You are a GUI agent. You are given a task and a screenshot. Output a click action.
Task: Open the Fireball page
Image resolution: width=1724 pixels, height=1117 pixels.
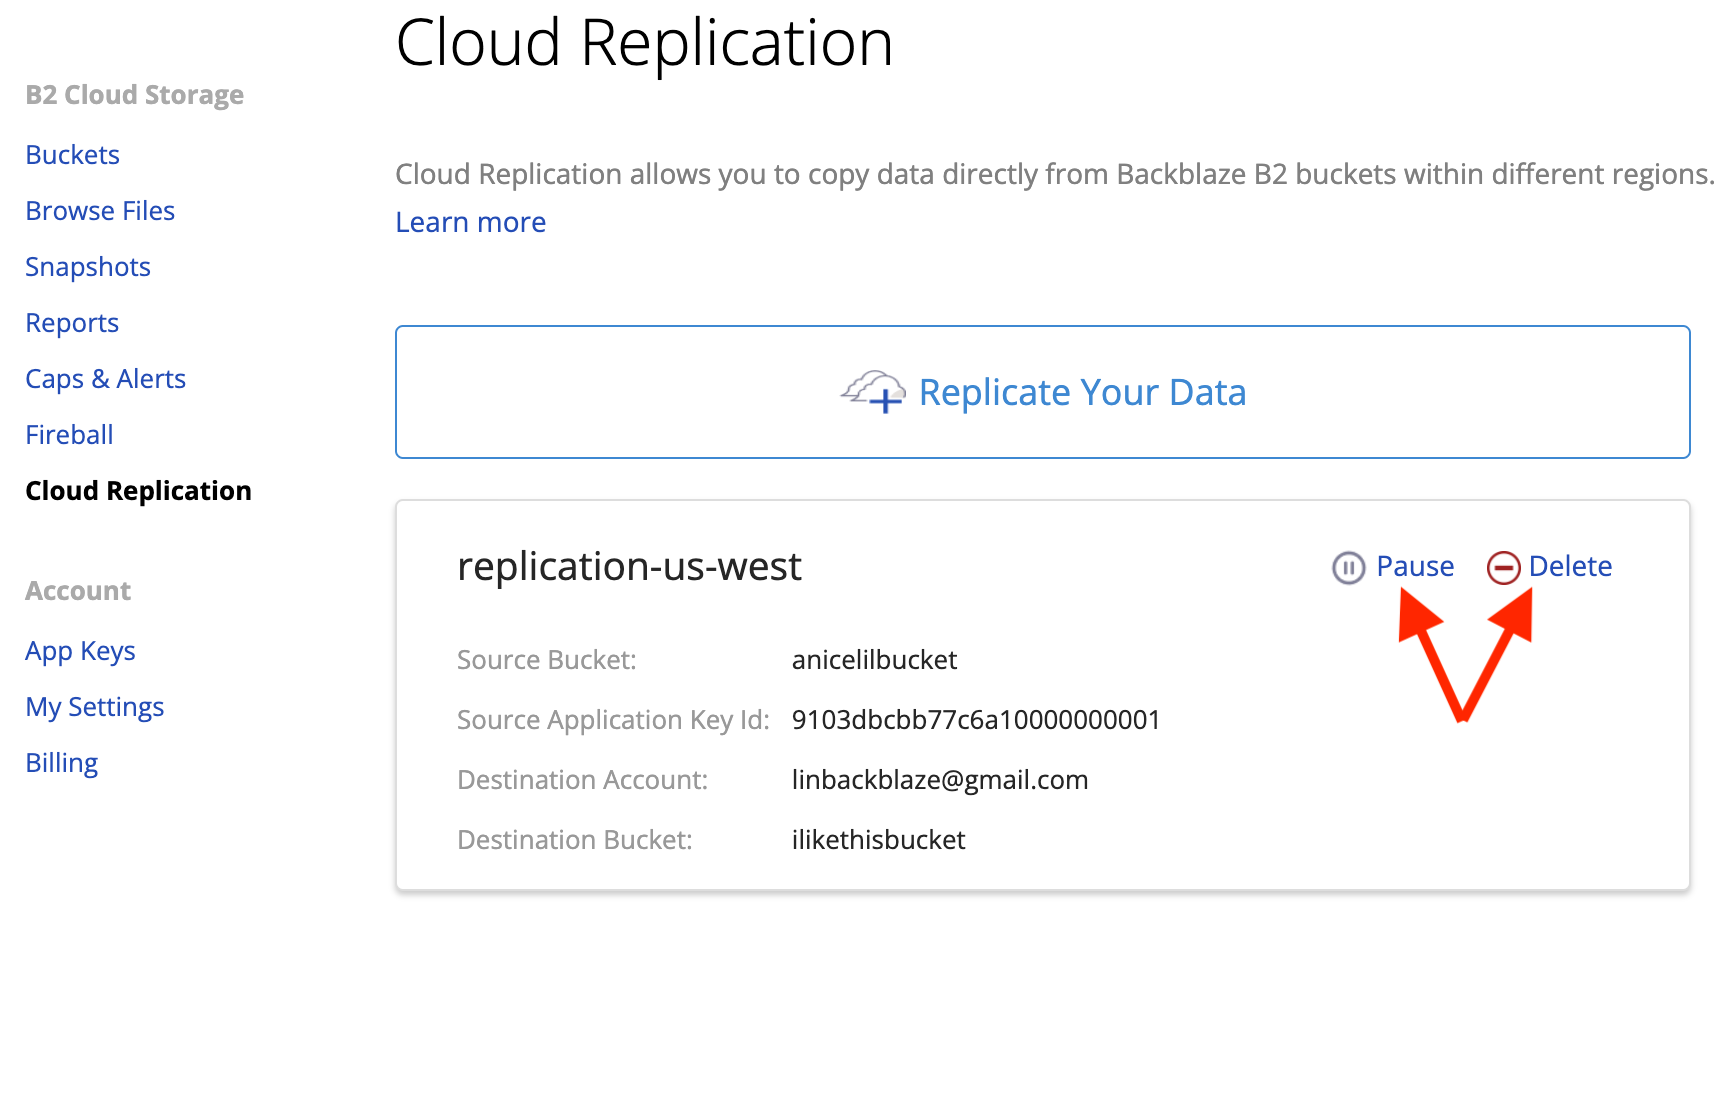69,435
